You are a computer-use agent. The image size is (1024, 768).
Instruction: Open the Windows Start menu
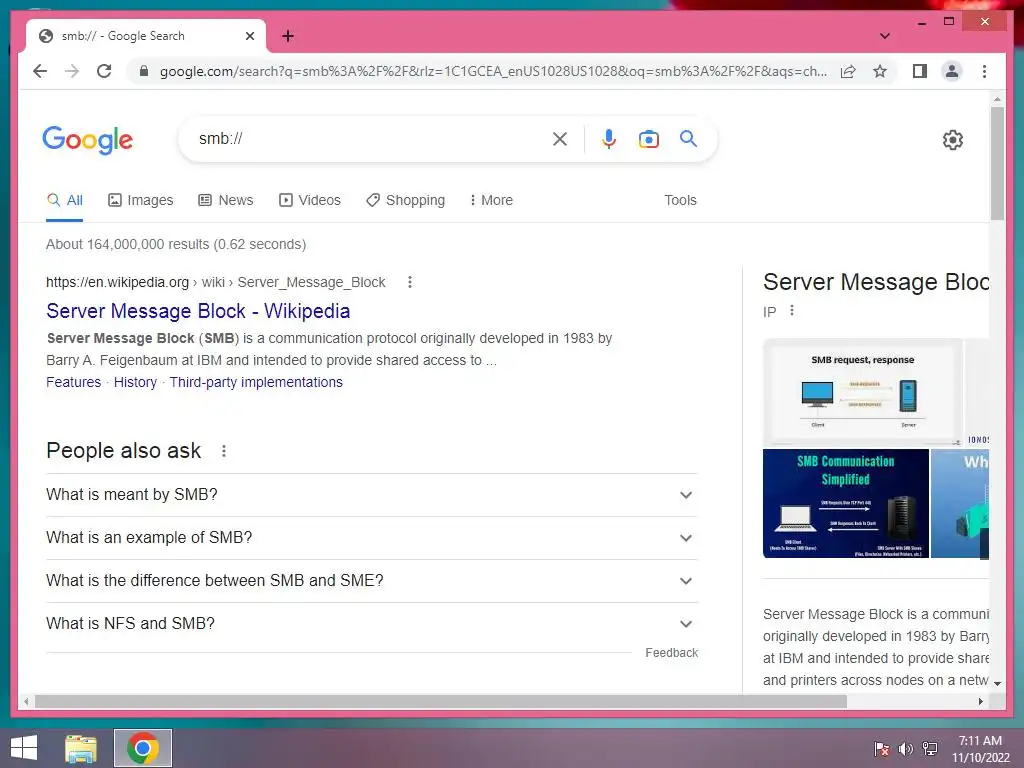[x=24, y=748]
